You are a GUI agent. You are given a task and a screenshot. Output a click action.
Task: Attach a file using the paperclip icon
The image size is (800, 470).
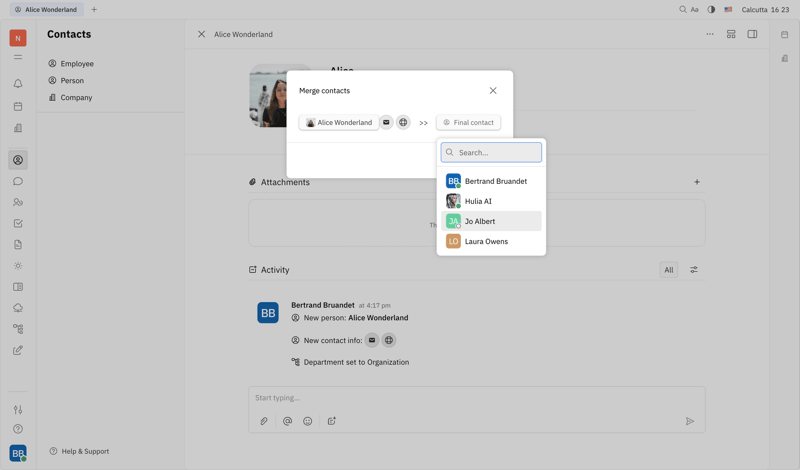coord(264,421)
